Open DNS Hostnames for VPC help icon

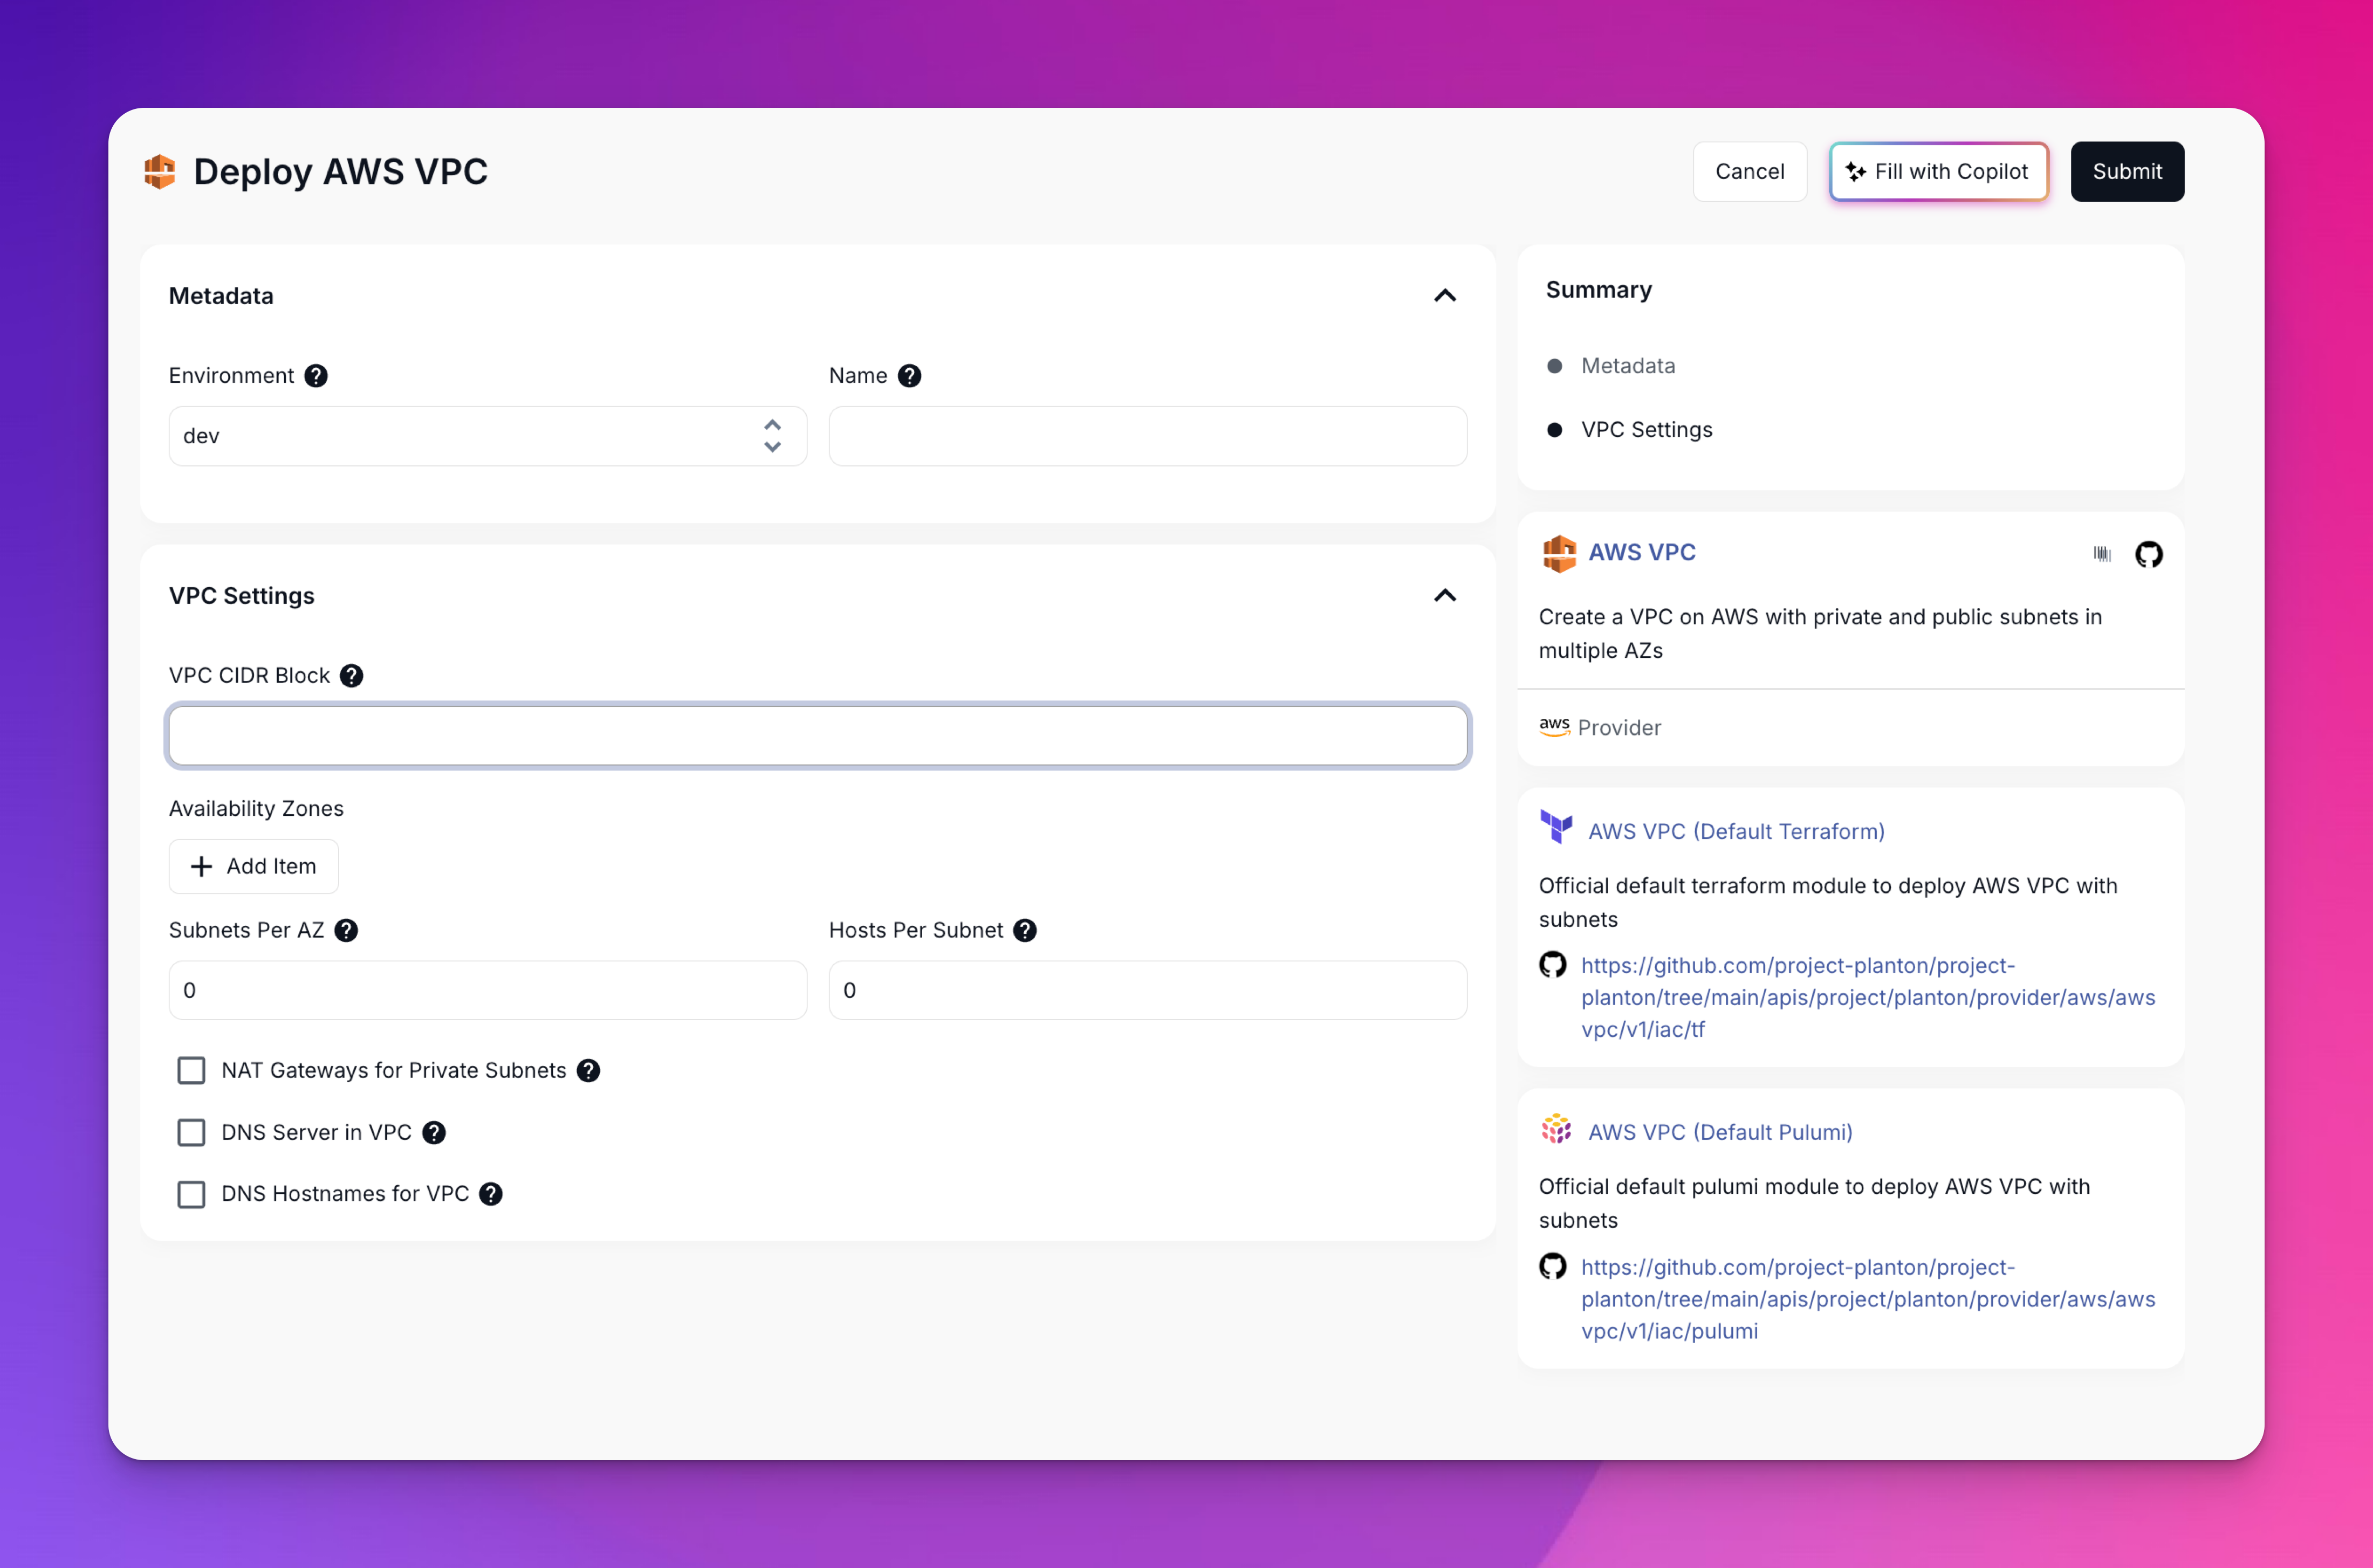tap(491, 1193)
